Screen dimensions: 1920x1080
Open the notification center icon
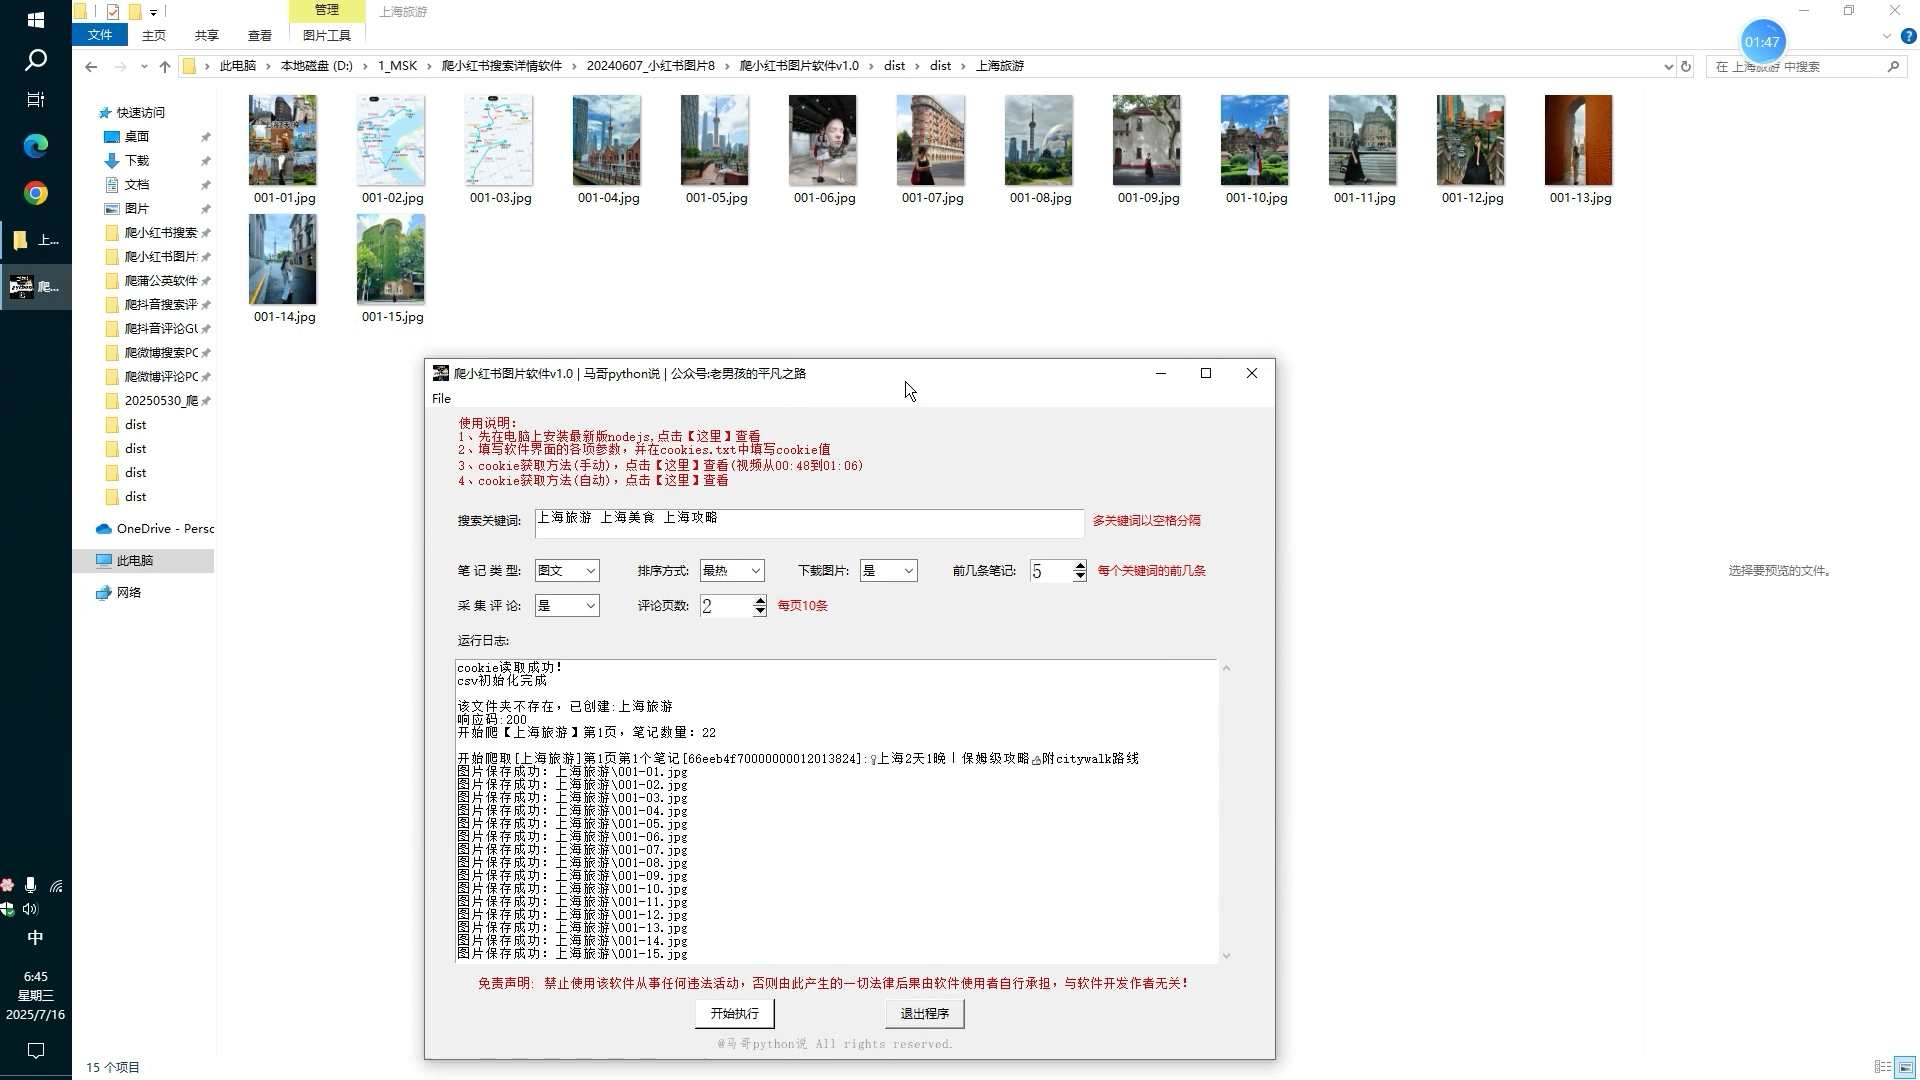(x=36, y=1050)
